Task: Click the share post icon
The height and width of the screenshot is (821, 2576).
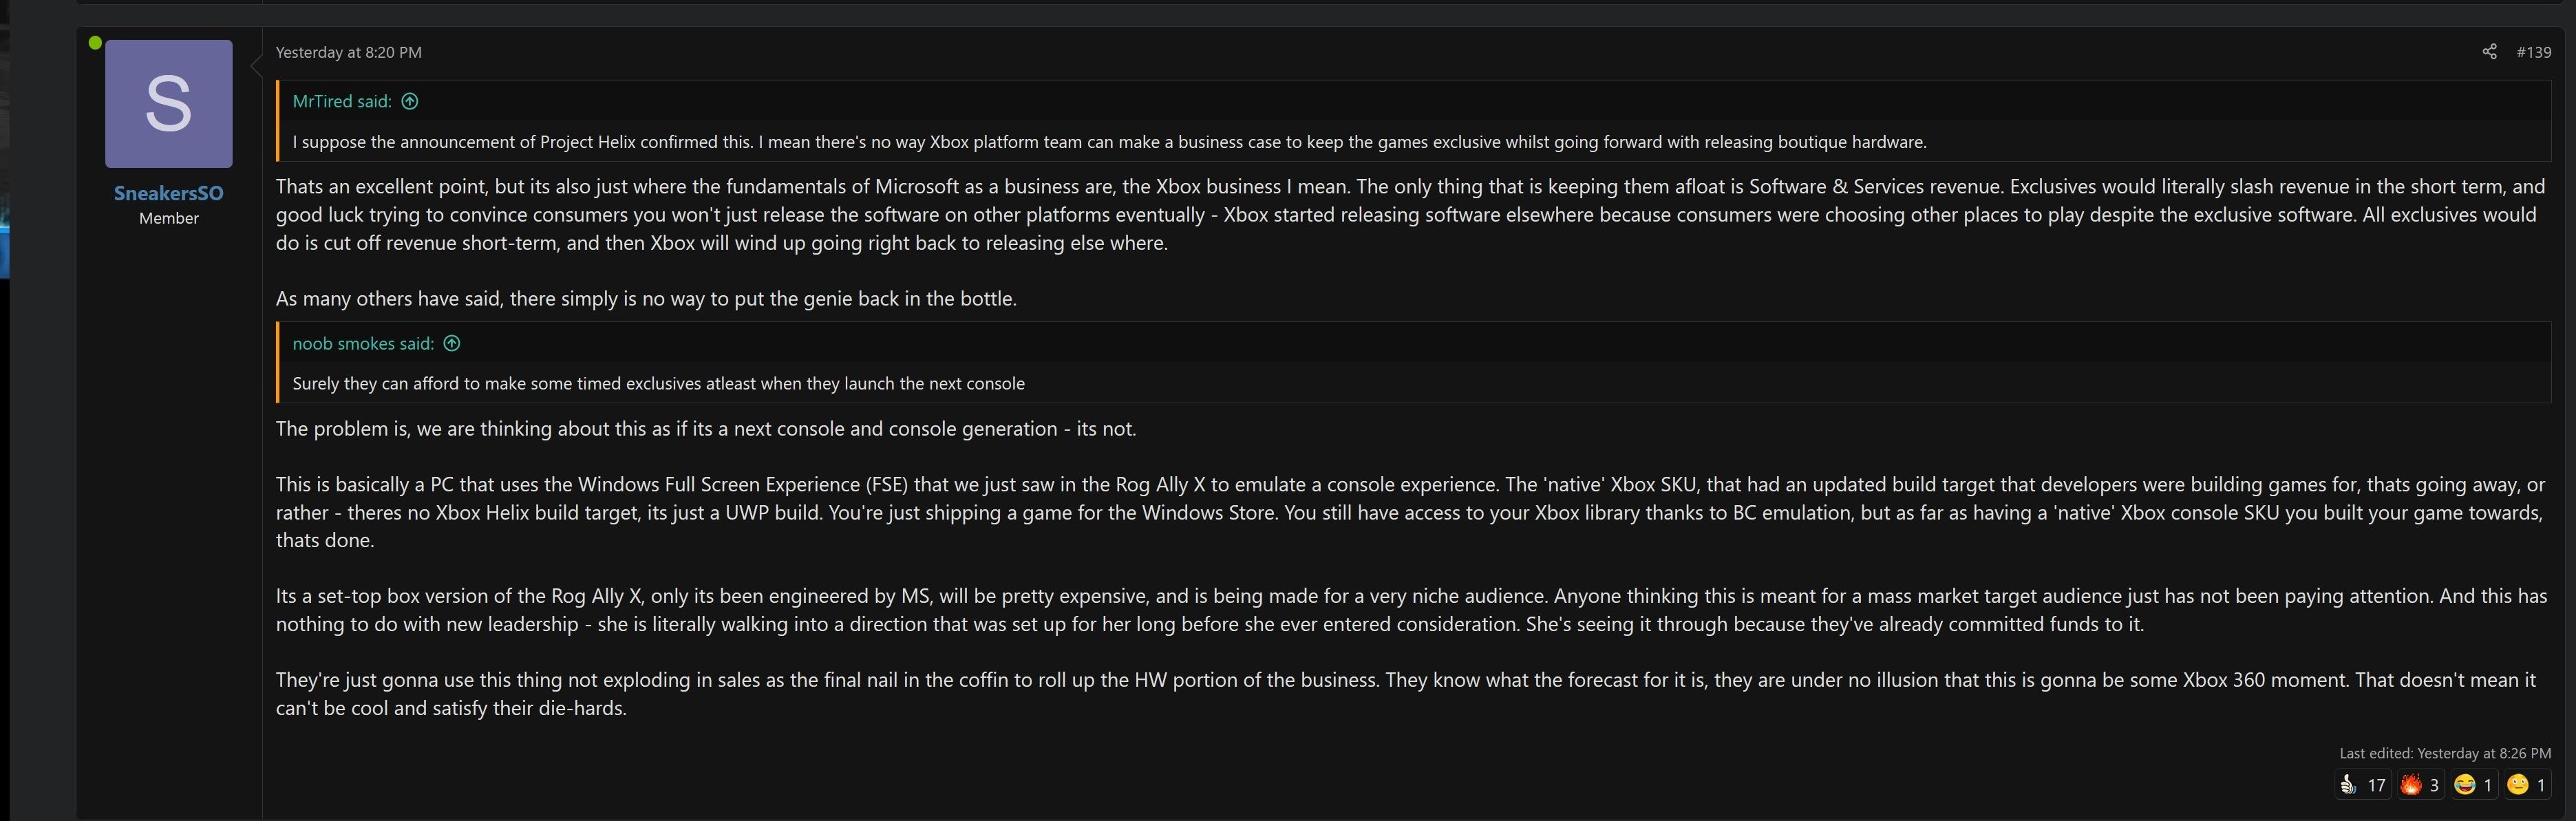Action: coord(2489,52)
